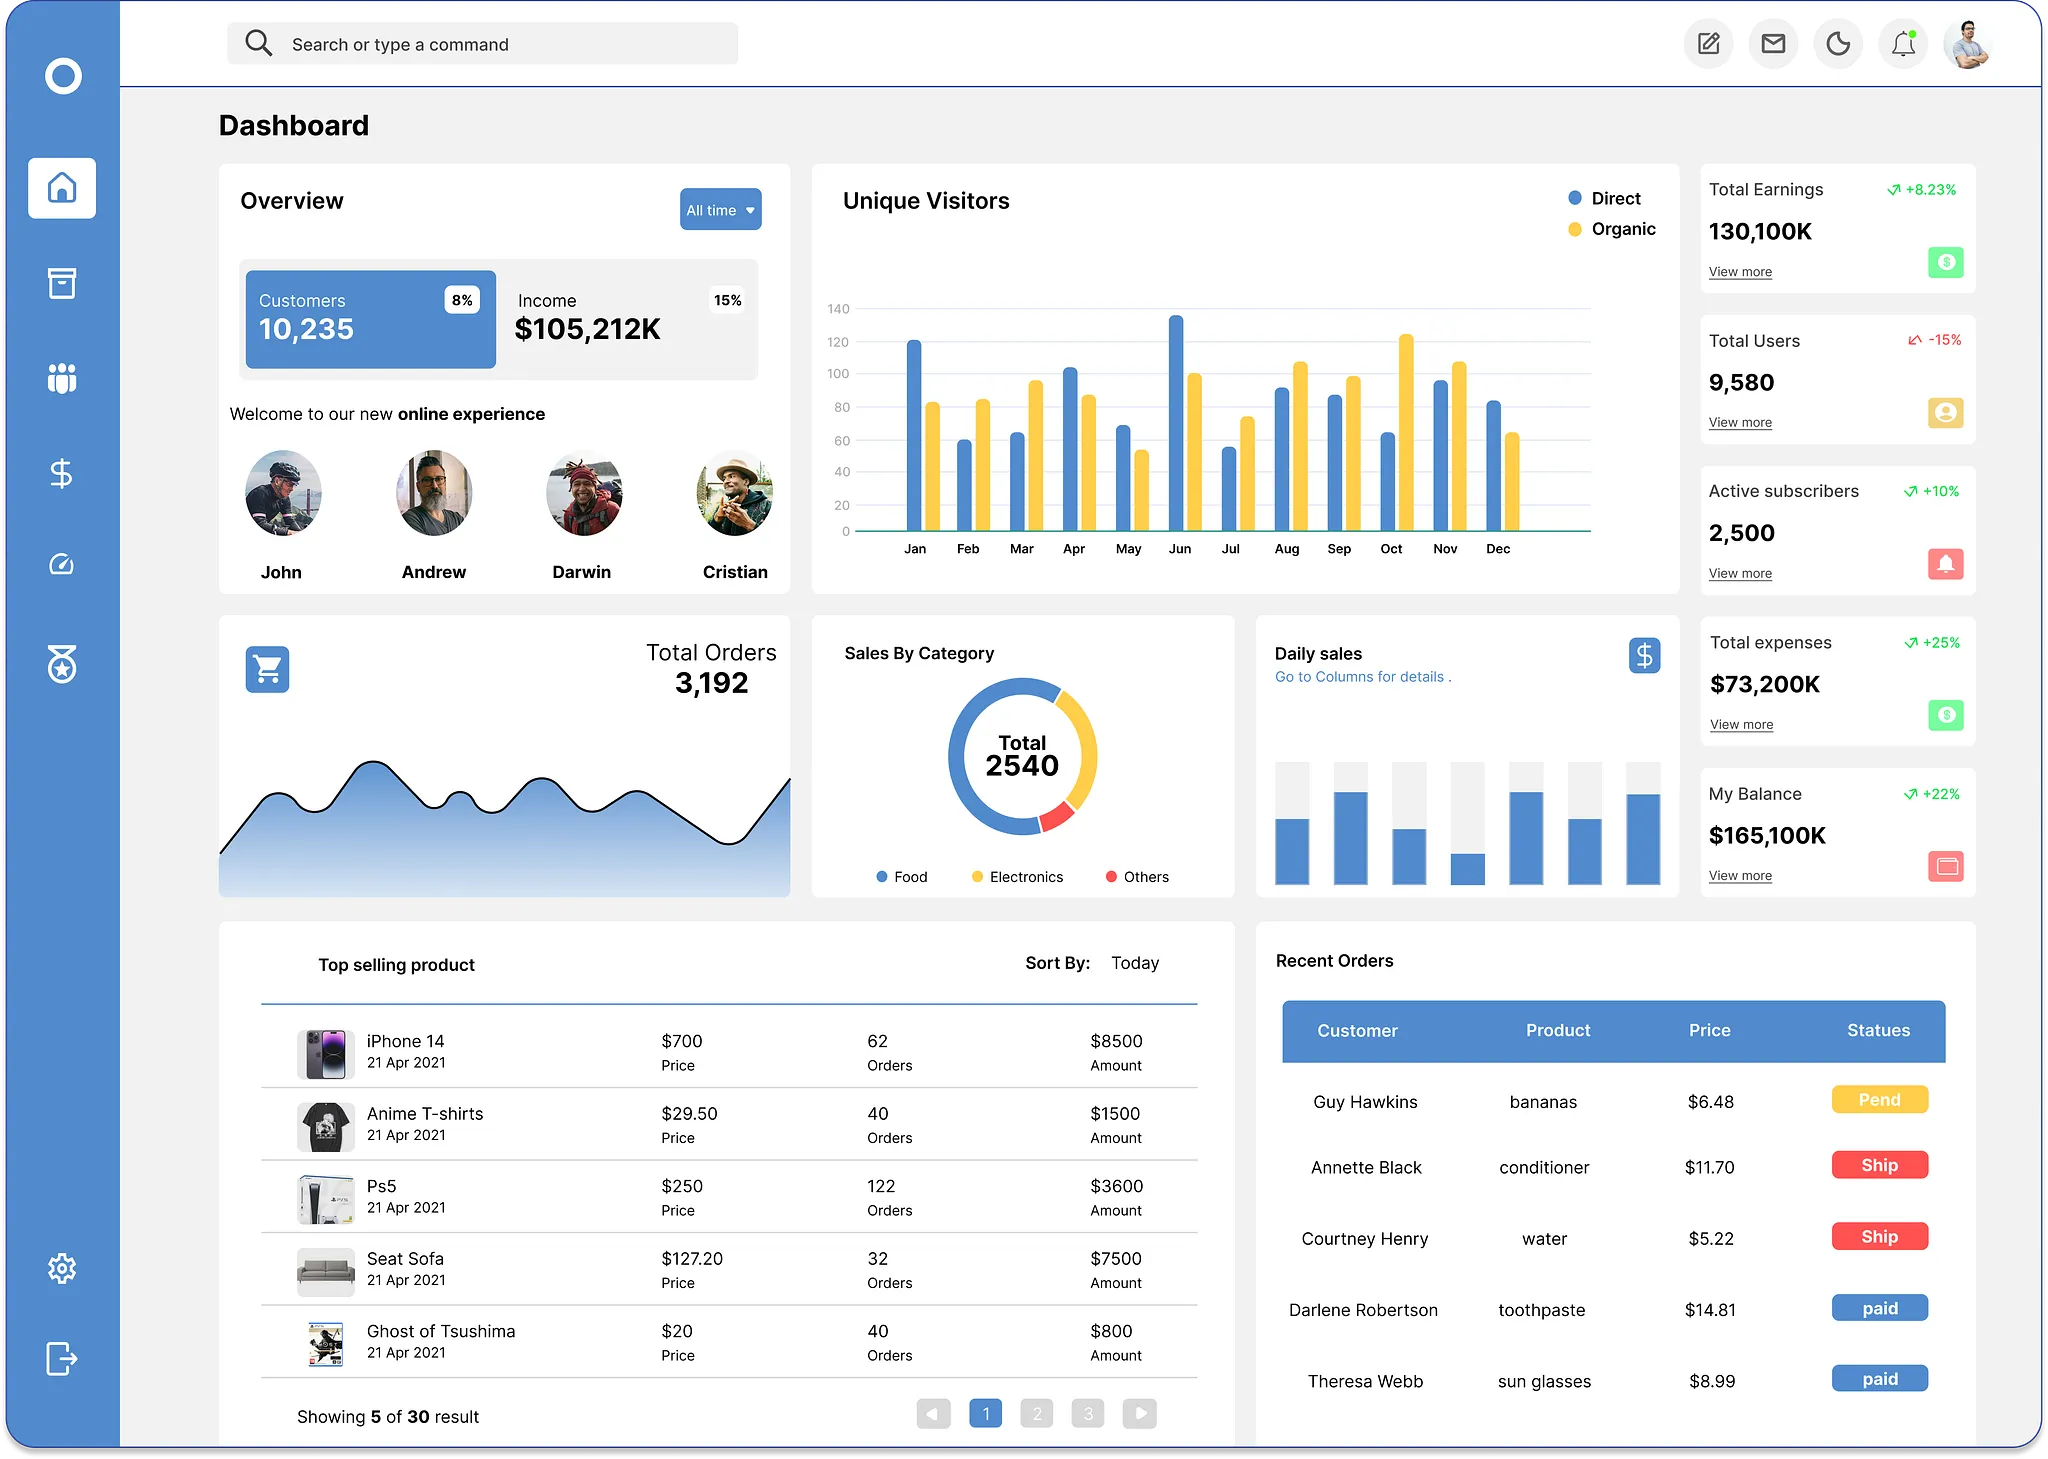Toggle Electronics category in sales legend

(1018, 877)
